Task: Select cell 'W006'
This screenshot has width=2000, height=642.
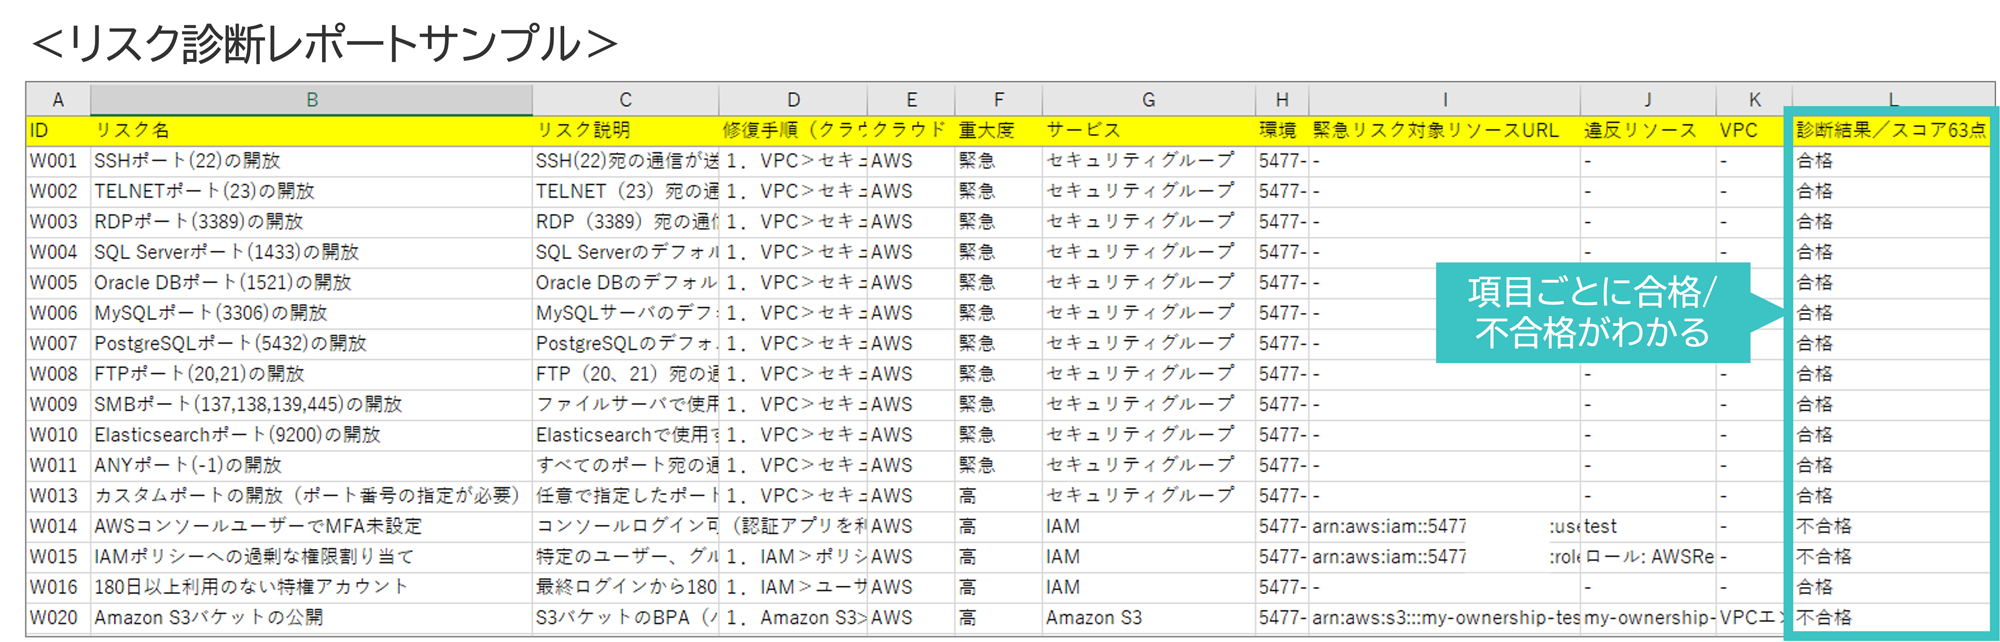Action: coord(58,313)
